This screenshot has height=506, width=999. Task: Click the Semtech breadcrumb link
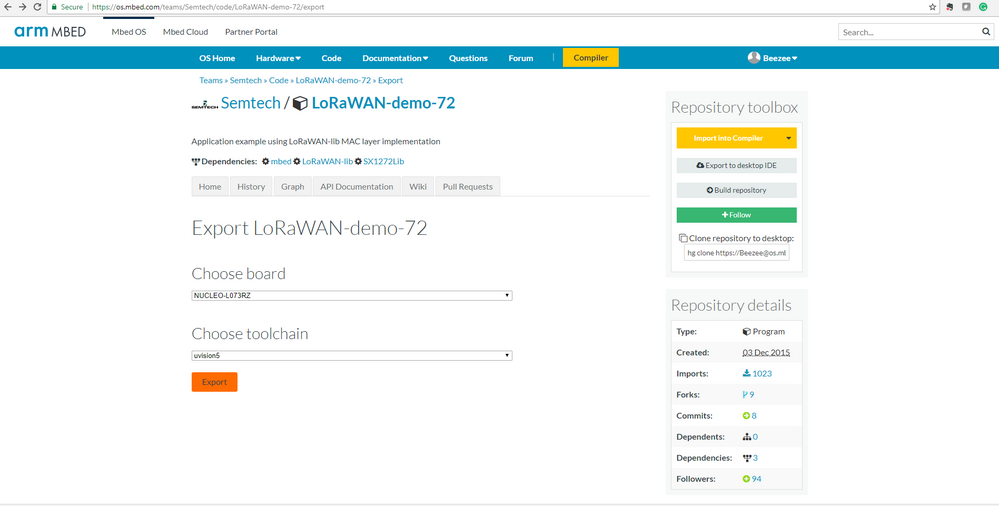pyautogui.click(x=246, y=80)
